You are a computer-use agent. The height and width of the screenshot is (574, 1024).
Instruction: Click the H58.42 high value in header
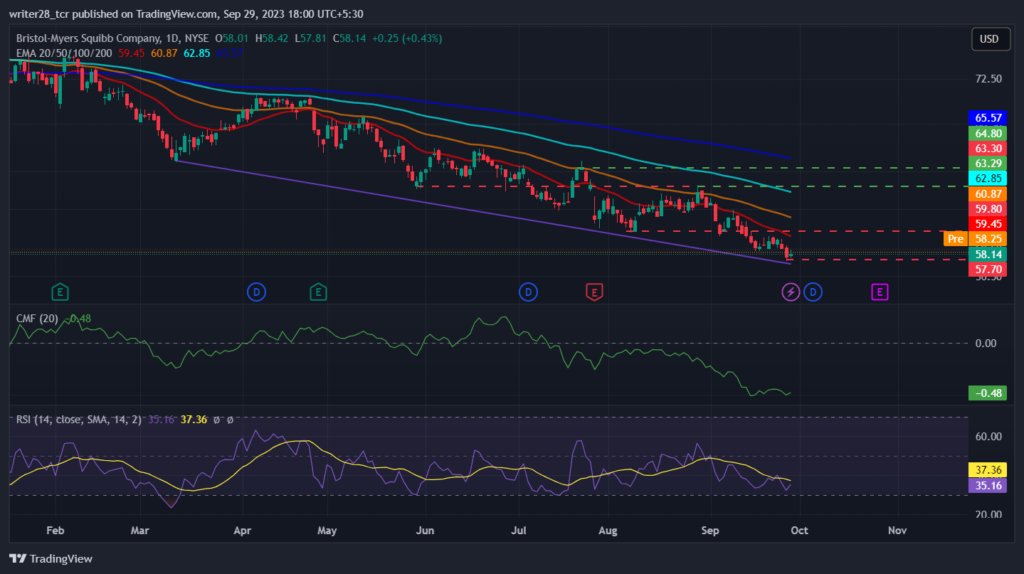click(x=272, y=39)
